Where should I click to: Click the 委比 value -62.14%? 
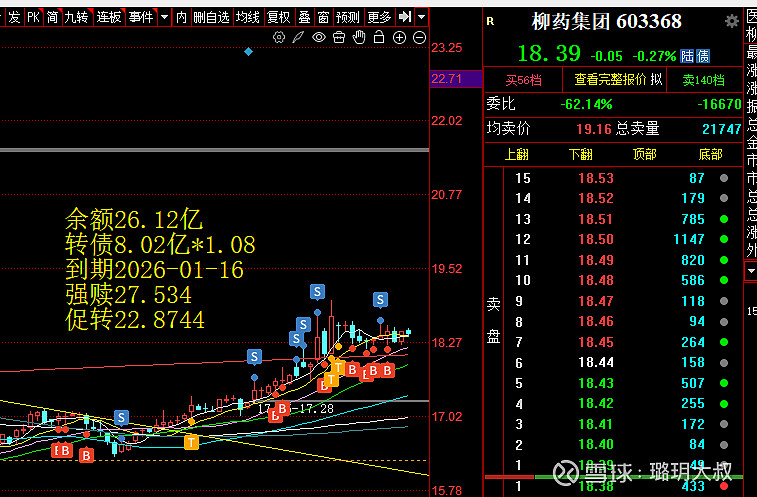586,104
